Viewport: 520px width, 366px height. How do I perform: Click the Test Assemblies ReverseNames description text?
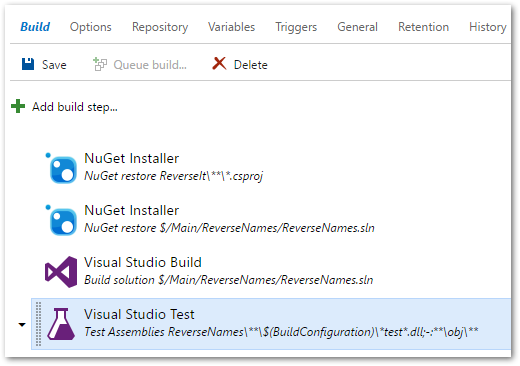(281, 332)
